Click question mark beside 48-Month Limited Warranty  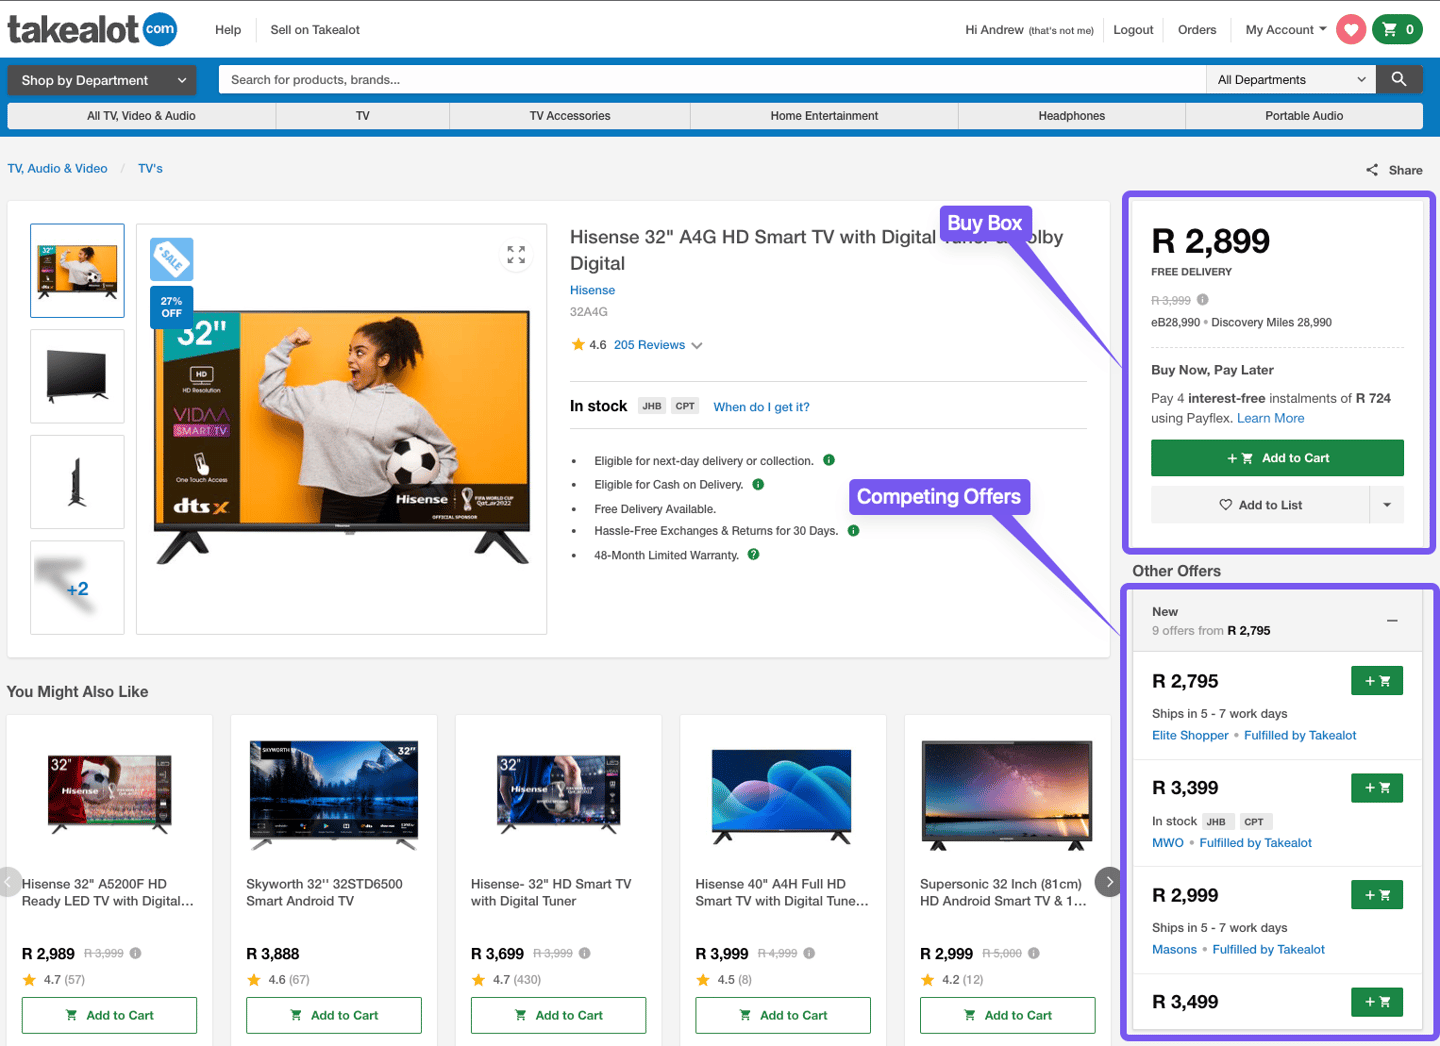click(753, 554)
